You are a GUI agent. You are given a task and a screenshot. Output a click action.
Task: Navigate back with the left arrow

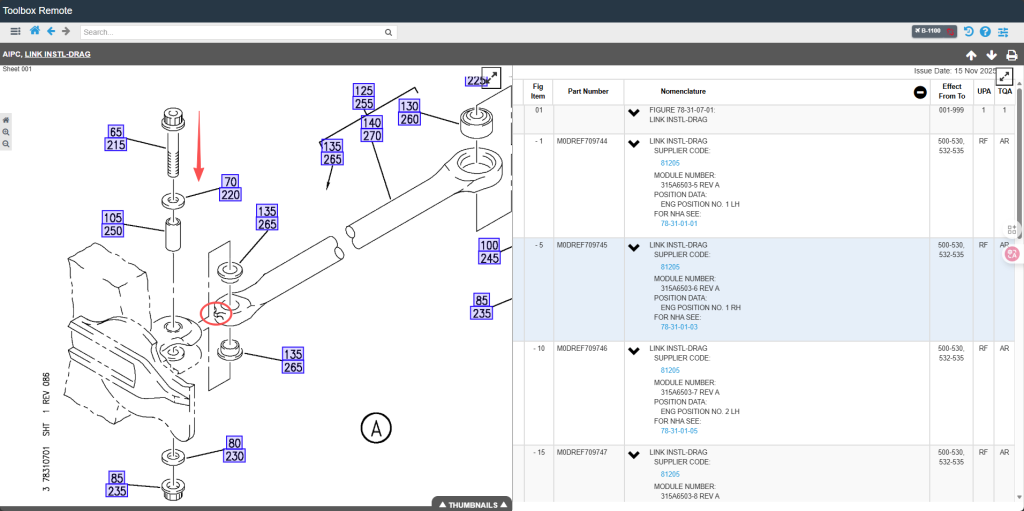pyautogui.click(x=51, y=32)
